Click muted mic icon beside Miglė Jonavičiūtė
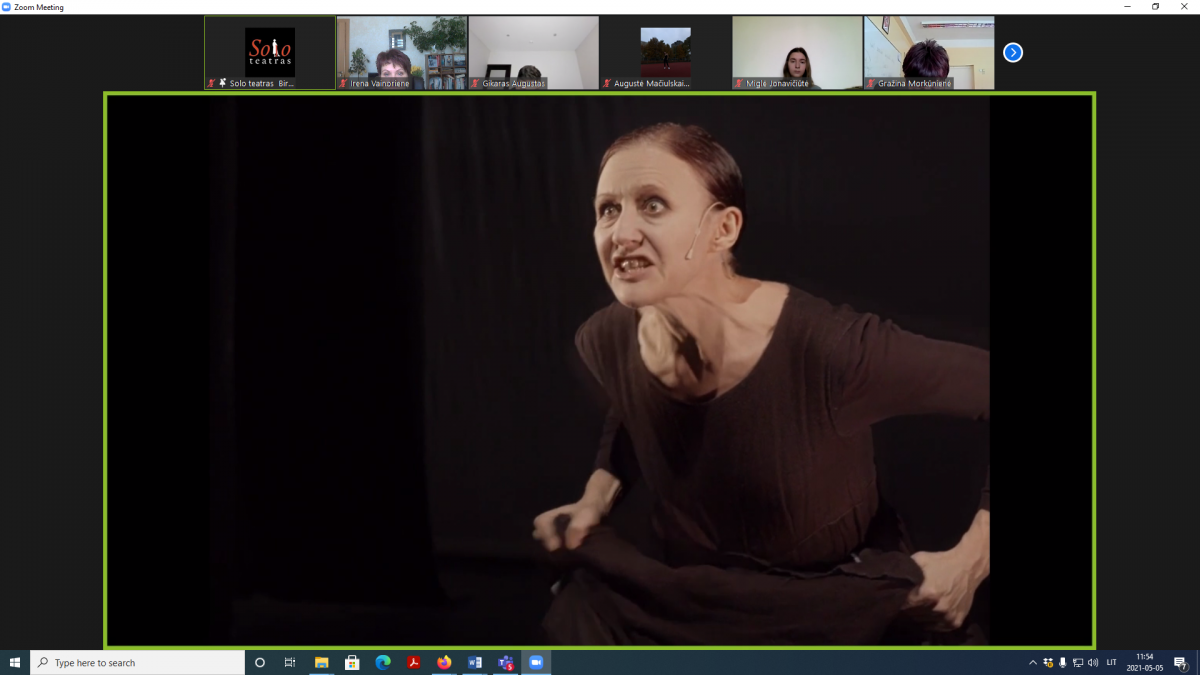Screen dimensions: 1200x675 click(x=739, y=83)
